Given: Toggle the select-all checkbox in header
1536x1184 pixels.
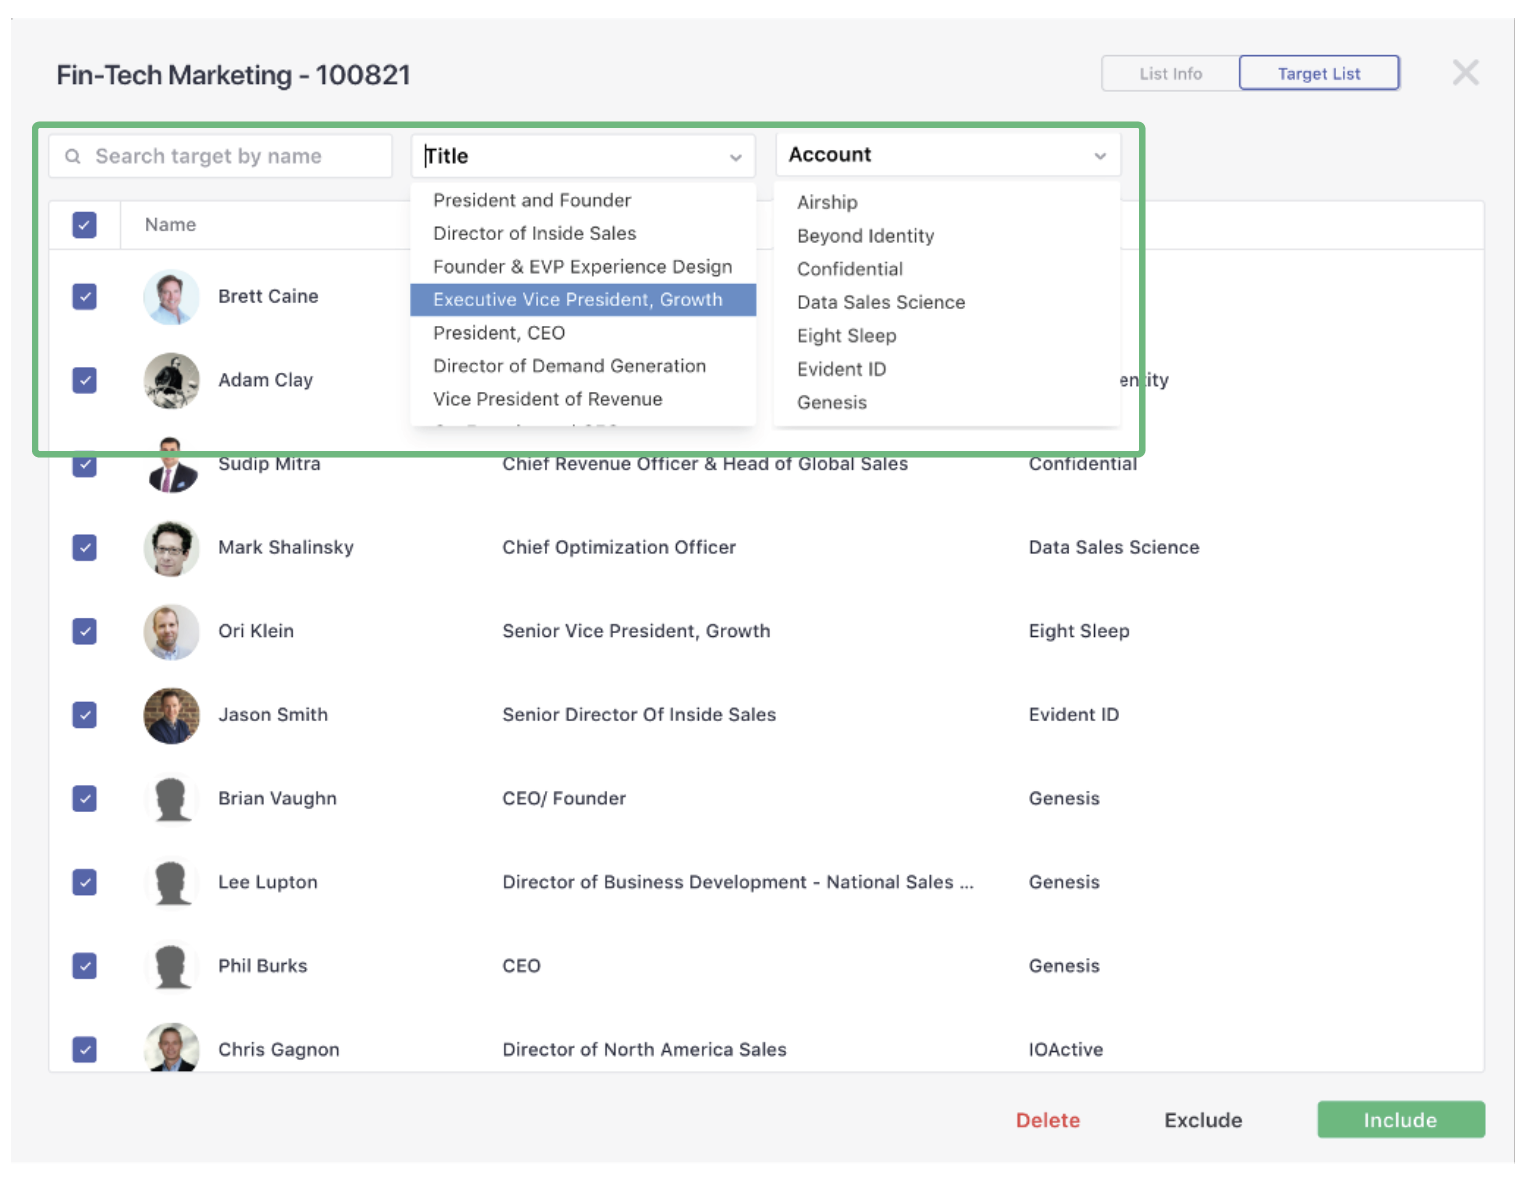Looking at the screenshot, I should (x=85, y=225).
